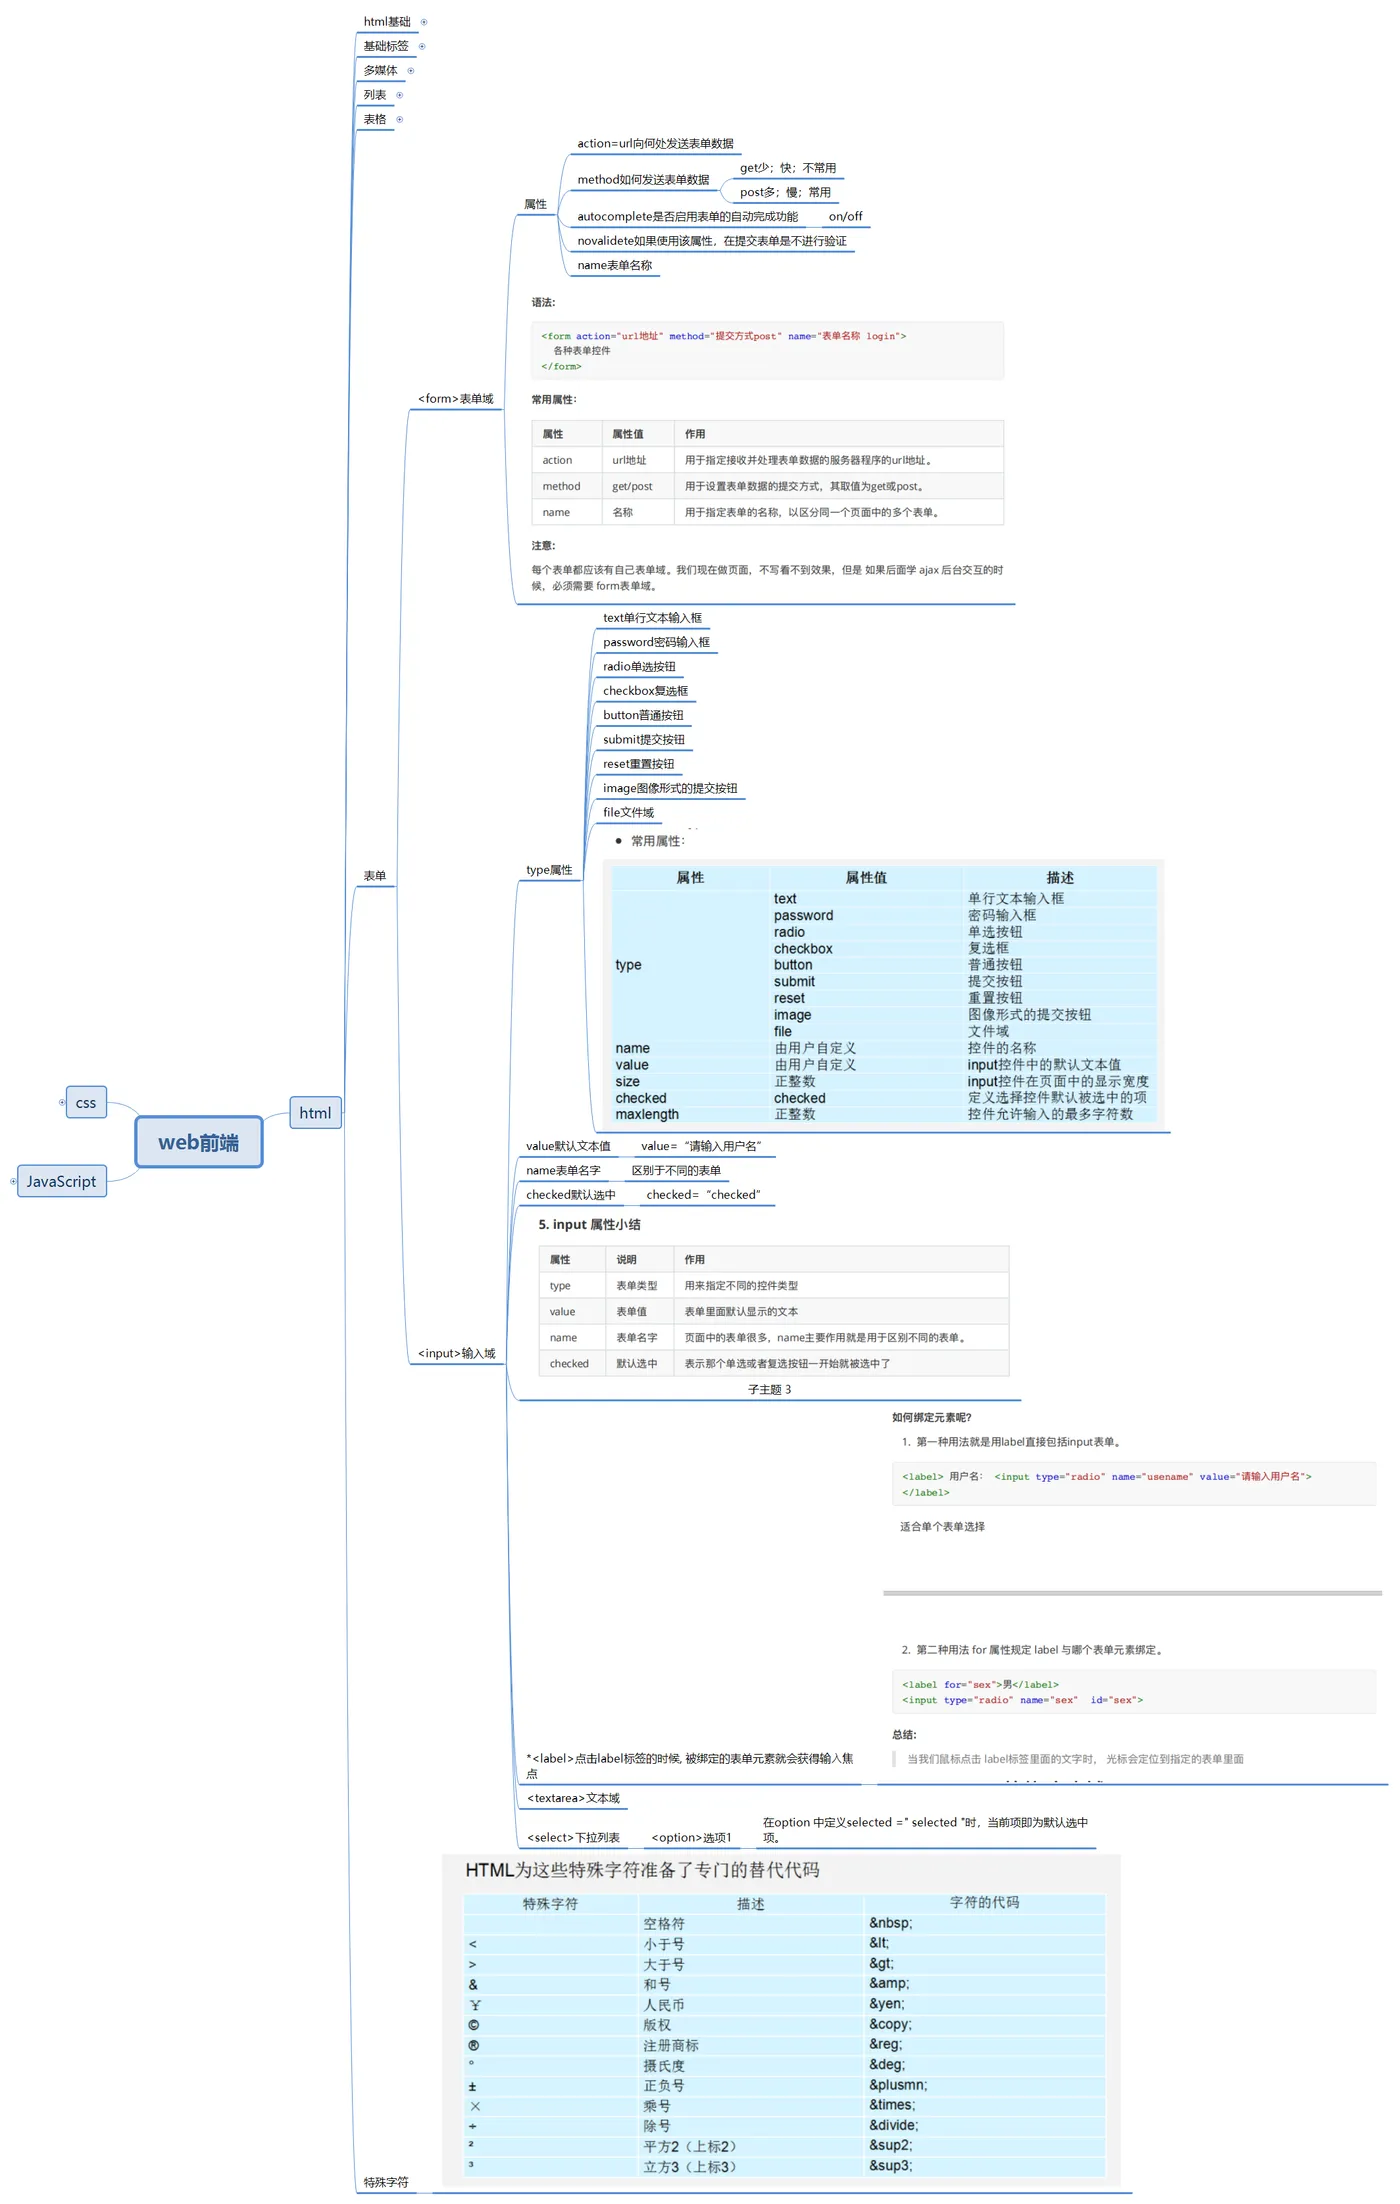Viewport: 1400px width, 2204px height.
Task: Click the label for="sex" code snippet
Action: click(x=1134, y=1693)
